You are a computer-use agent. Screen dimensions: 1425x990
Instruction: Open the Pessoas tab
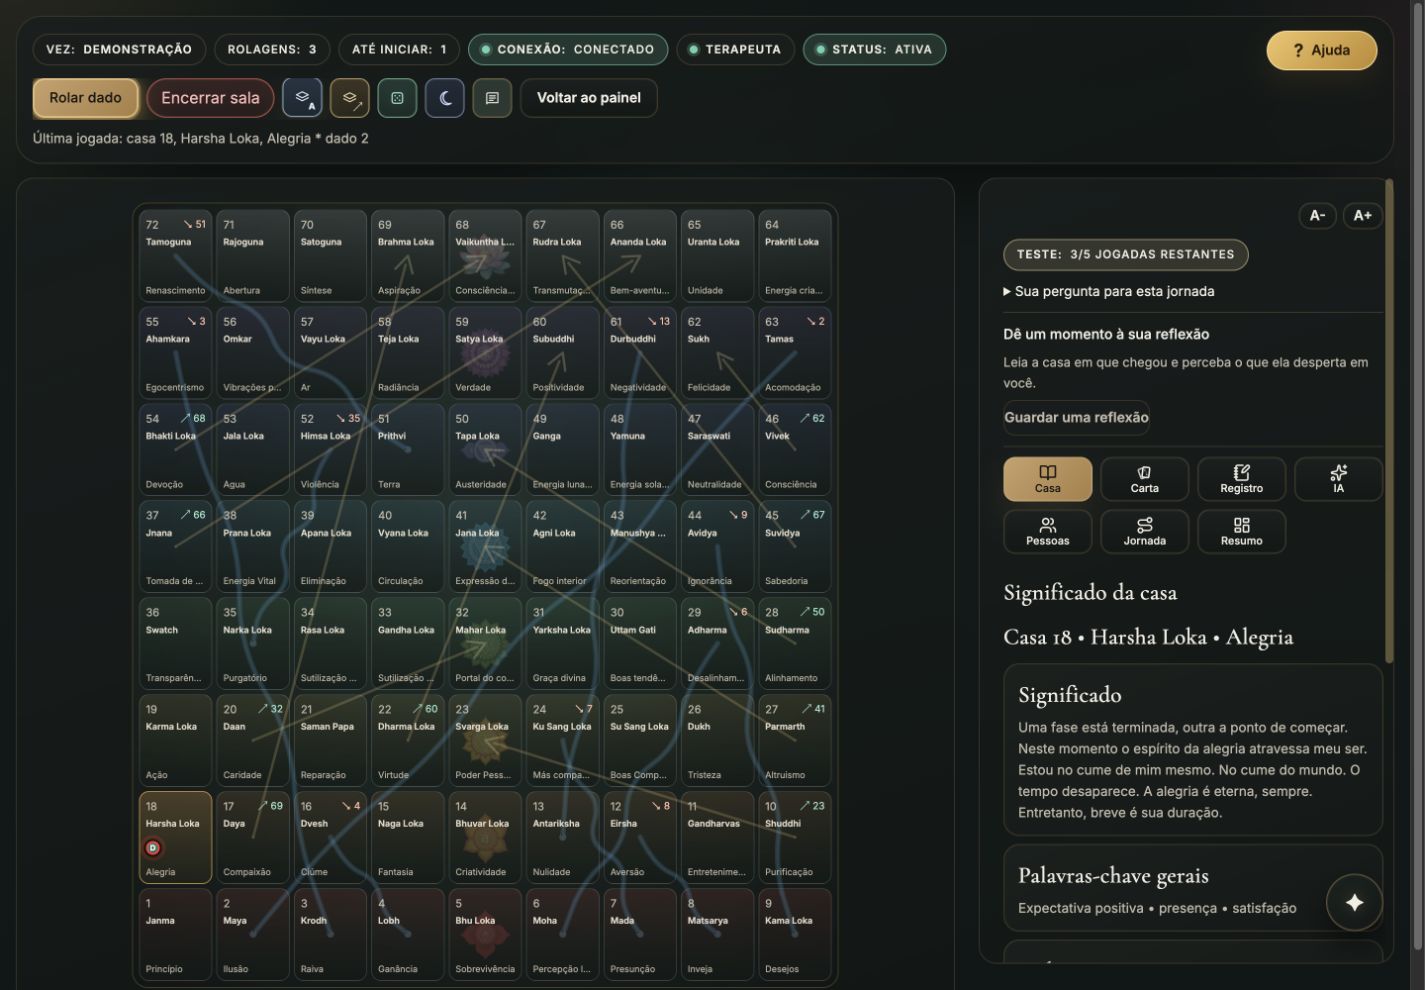(x=1048, y=531)
